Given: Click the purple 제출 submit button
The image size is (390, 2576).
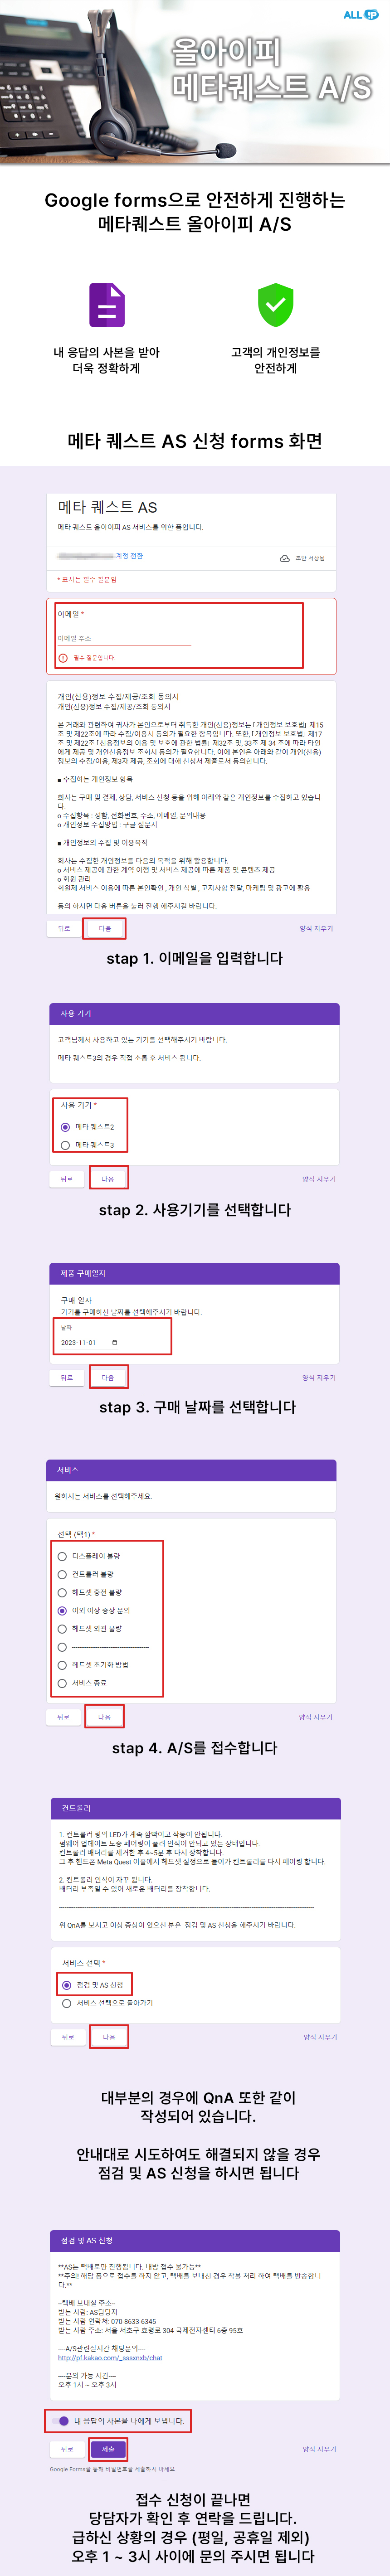Looking at the screenshot, I should (x=108, y=2449).
